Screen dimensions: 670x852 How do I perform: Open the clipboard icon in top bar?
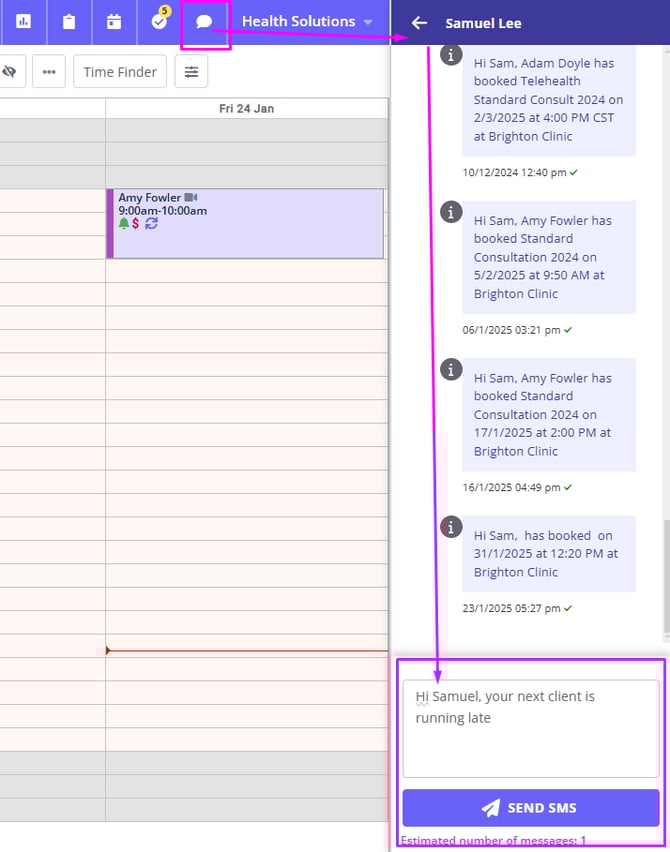pyautogui.click(x=68, y=21)
